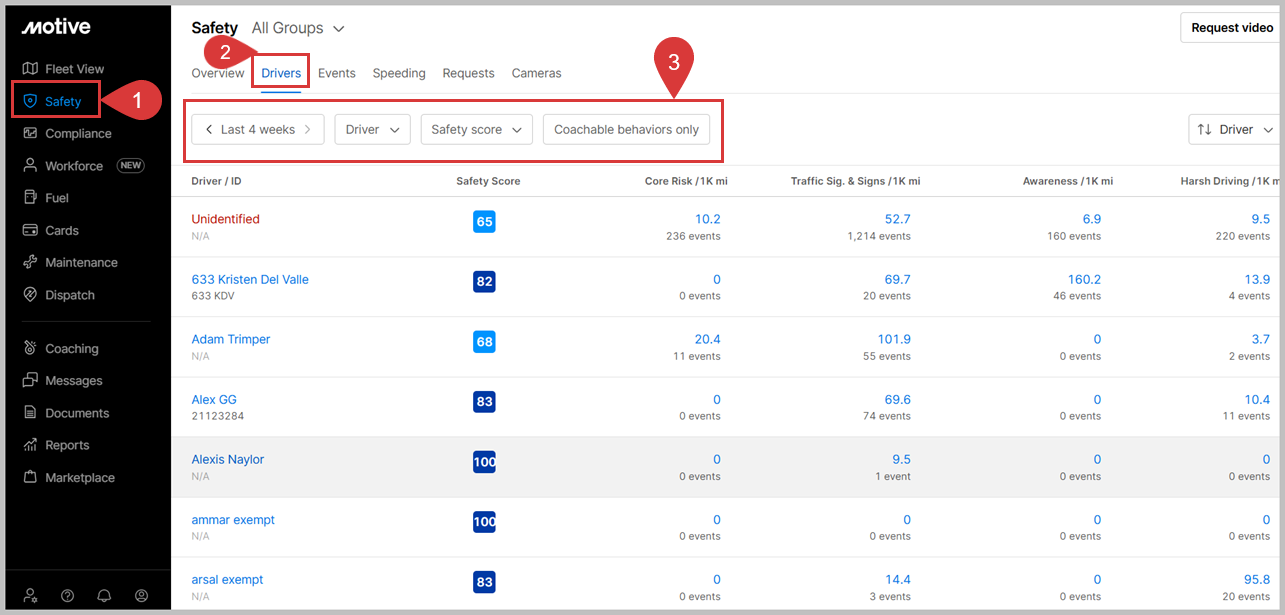Open the Driver filter dropdown
The image size is (1285, 615).
(x=372, y=129)
